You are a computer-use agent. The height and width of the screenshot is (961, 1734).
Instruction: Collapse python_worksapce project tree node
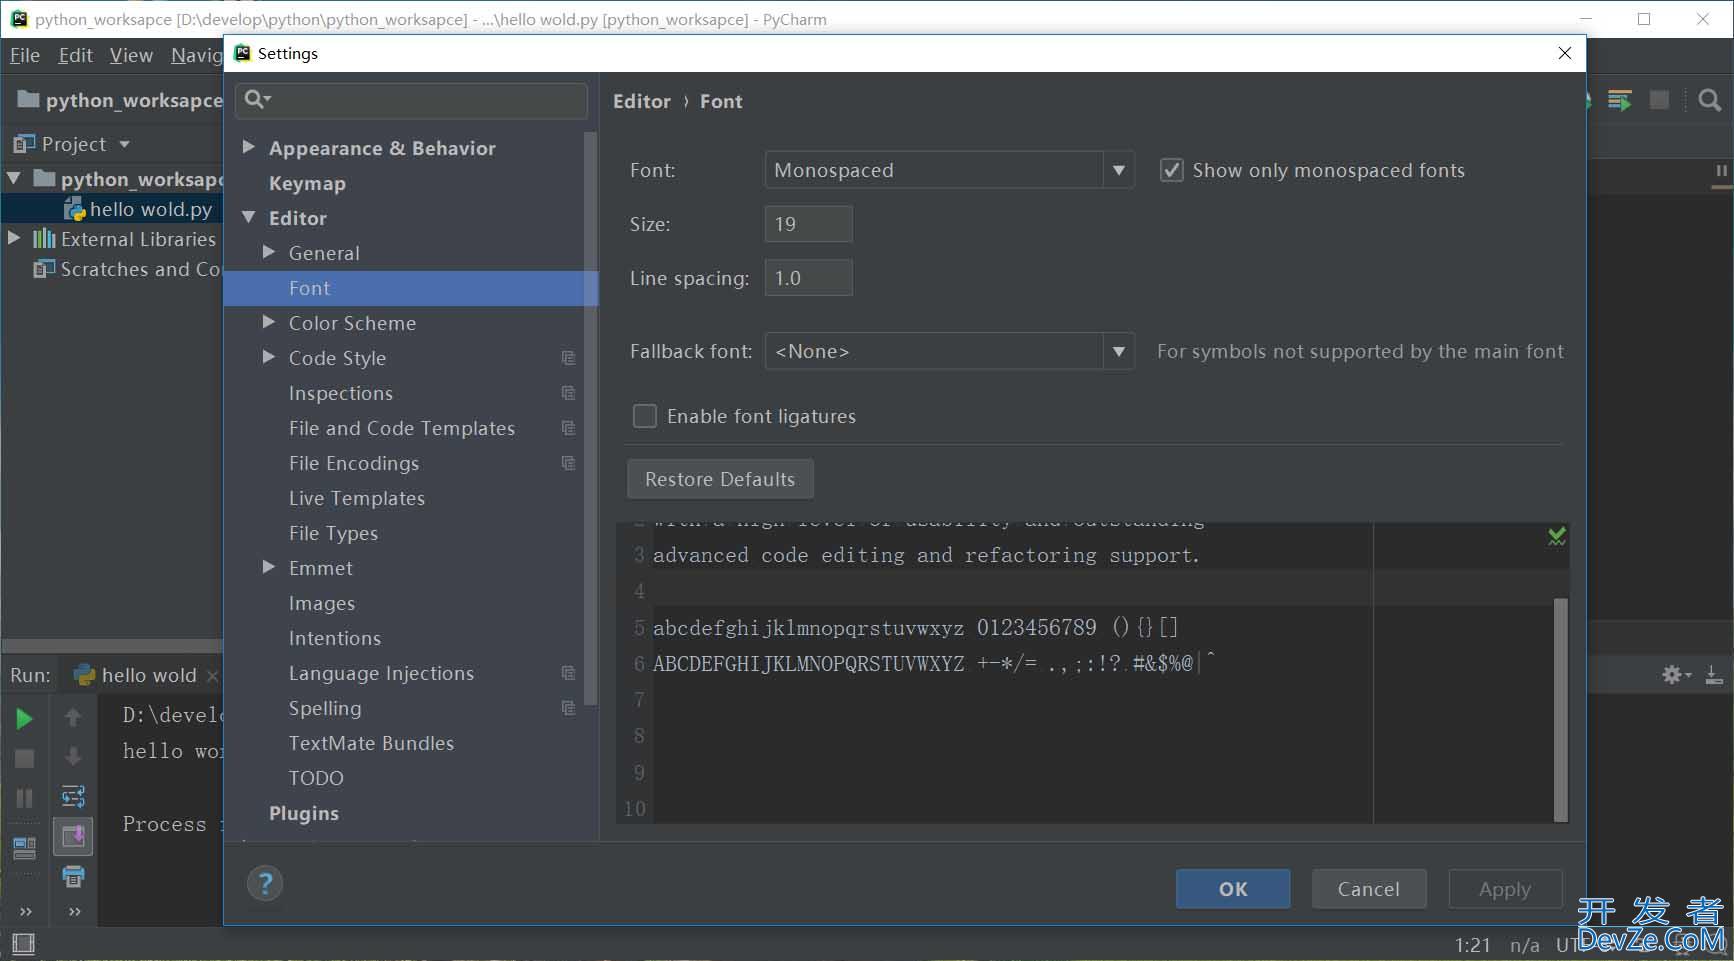coord(14,179)
